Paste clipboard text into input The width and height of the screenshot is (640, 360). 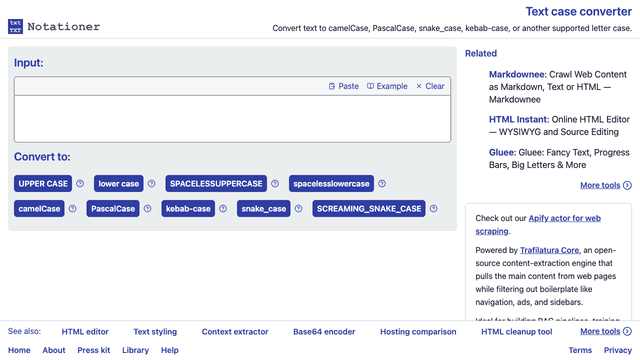pos(344,86)
